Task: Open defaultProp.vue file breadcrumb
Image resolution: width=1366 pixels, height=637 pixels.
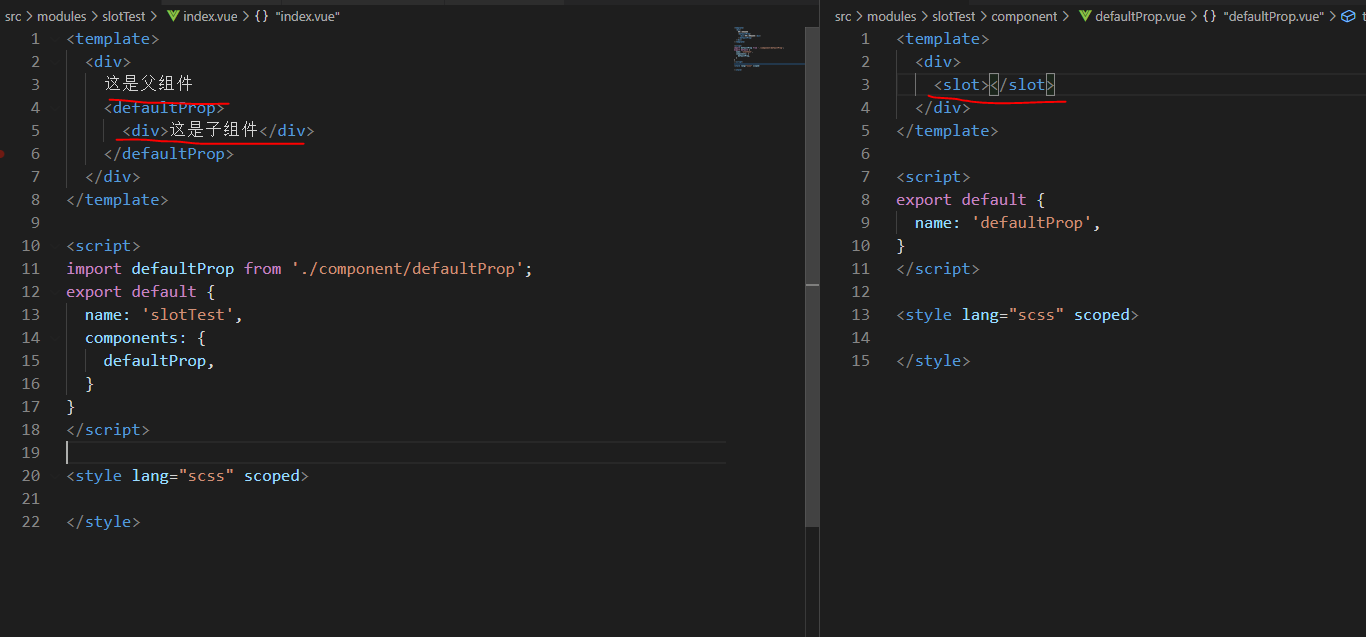Action: point(1140,16)
